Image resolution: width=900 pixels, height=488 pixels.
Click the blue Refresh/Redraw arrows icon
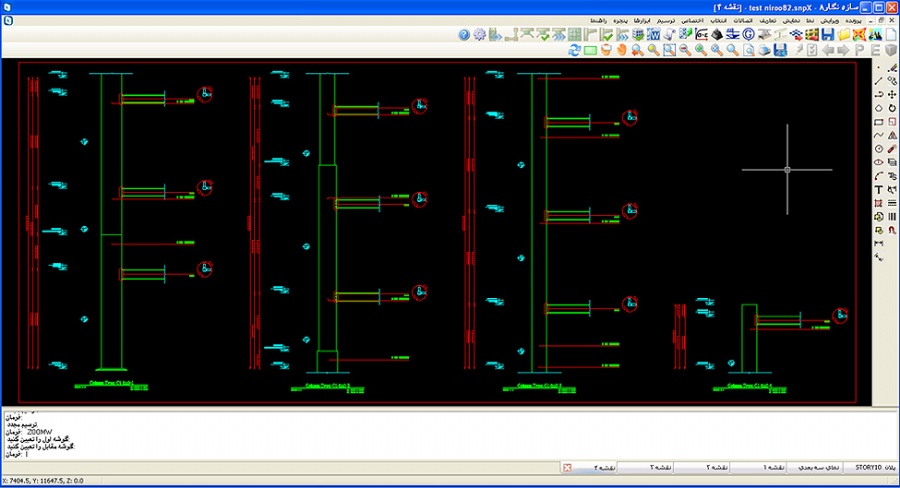tap(574, 49)
